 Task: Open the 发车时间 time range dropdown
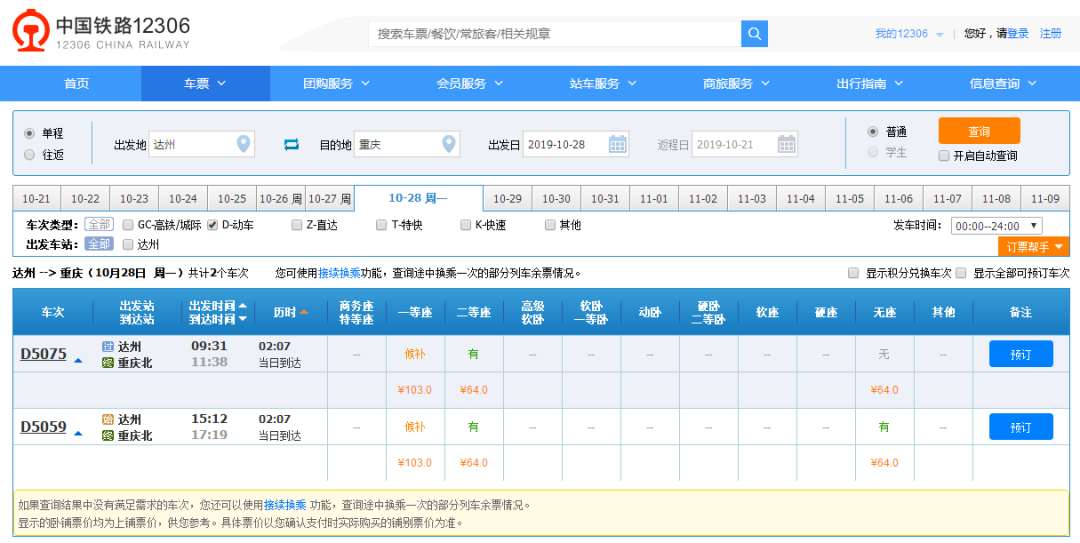tap(997, 225)
